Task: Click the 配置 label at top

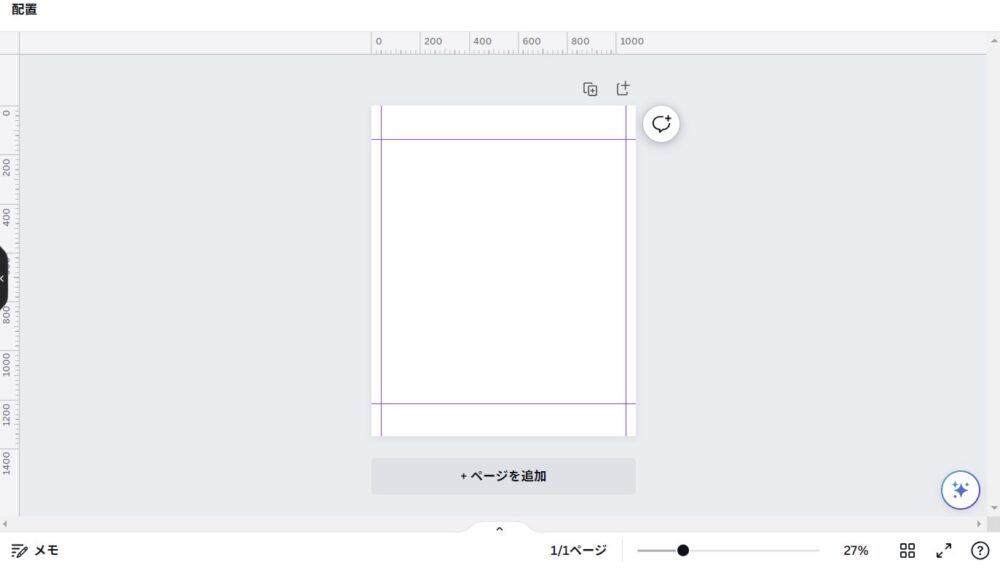Action: (x=25, y=10)
